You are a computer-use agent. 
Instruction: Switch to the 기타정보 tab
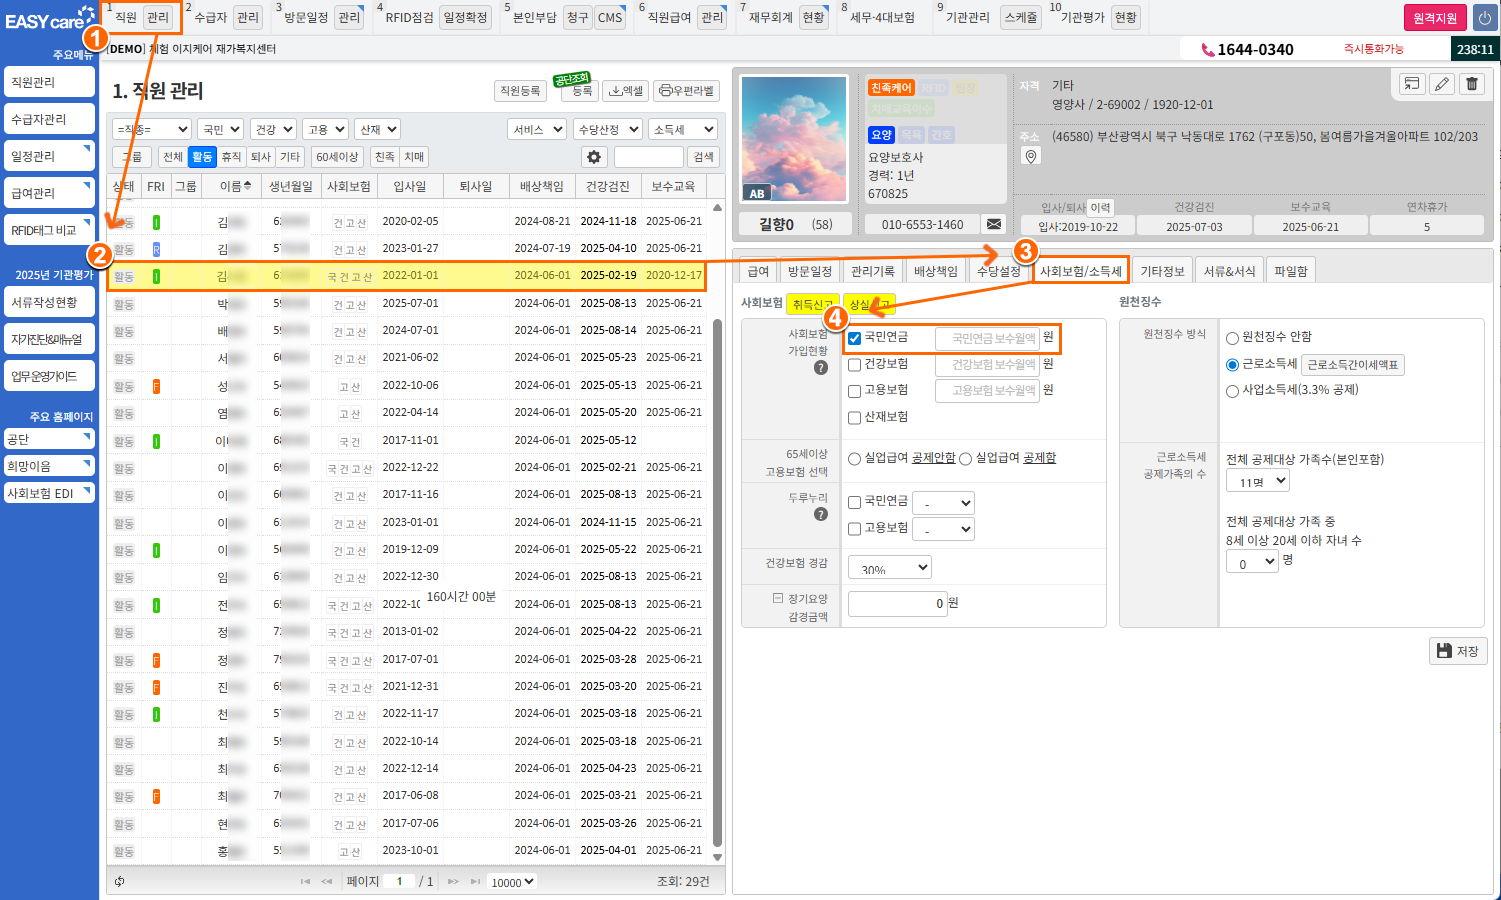click(1162, 271)
